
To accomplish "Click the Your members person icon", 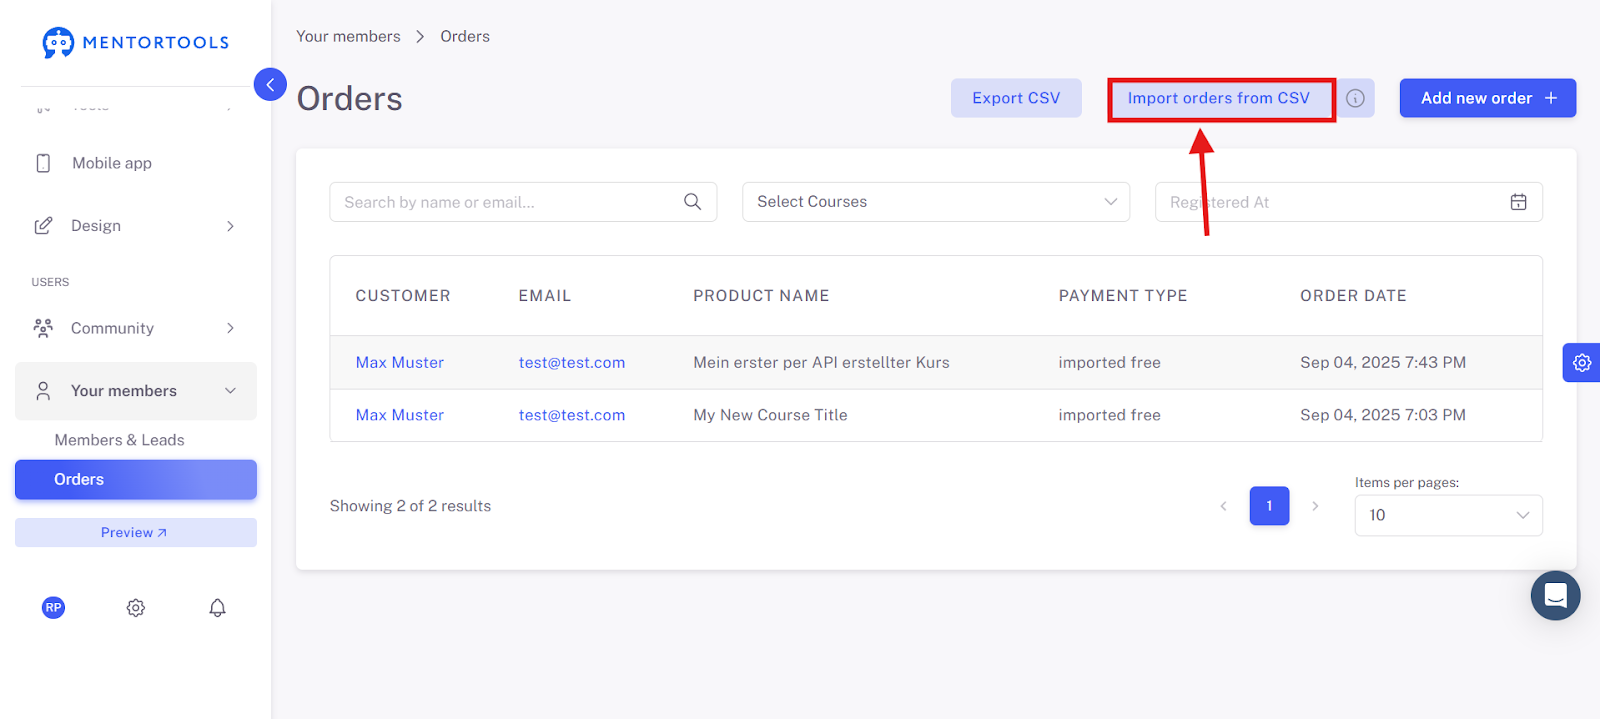I will tap(43, 391).
